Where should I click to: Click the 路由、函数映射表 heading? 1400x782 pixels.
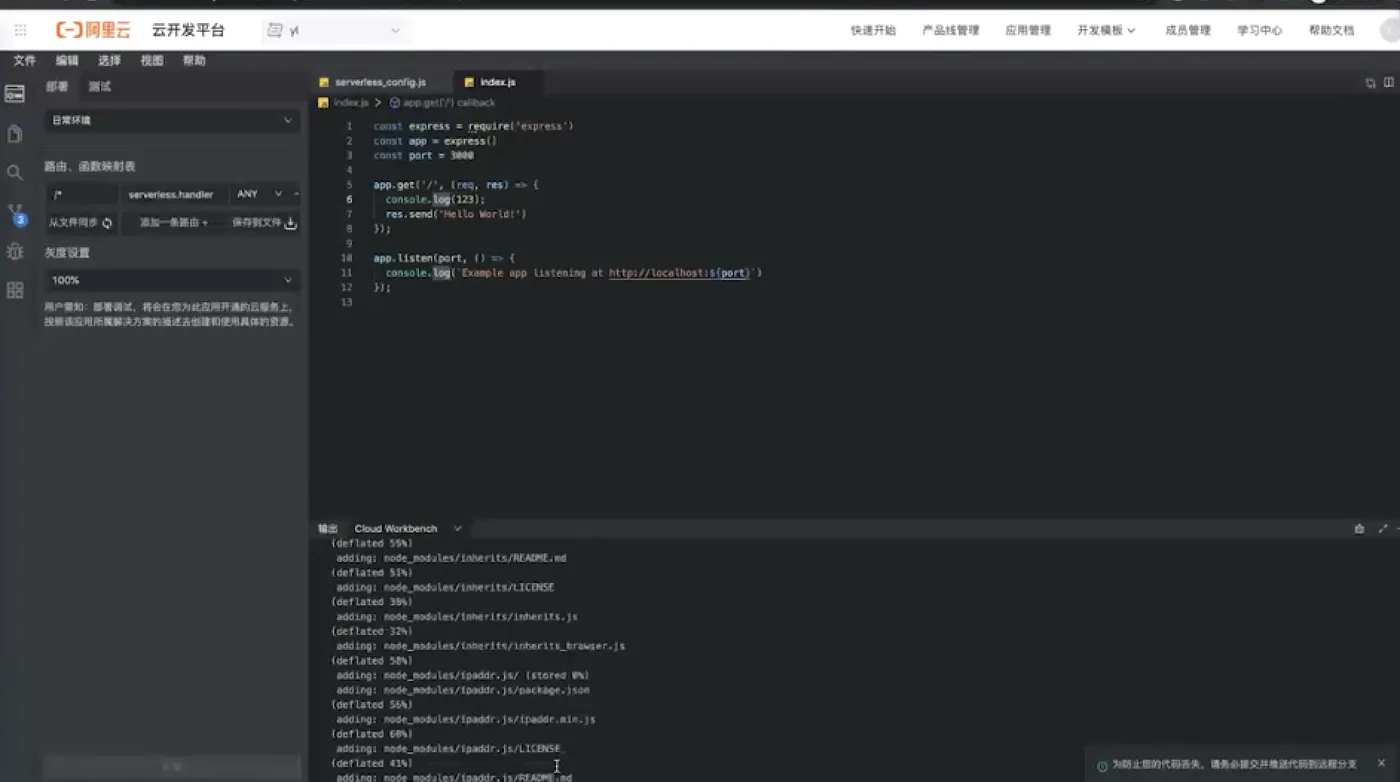point(90,166)
